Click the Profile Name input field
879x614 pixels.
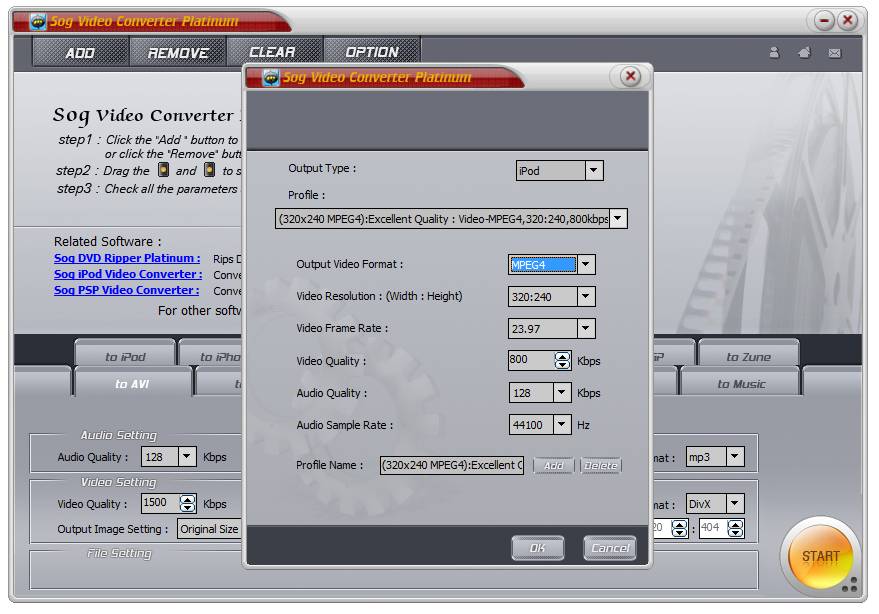coord(452,465)
